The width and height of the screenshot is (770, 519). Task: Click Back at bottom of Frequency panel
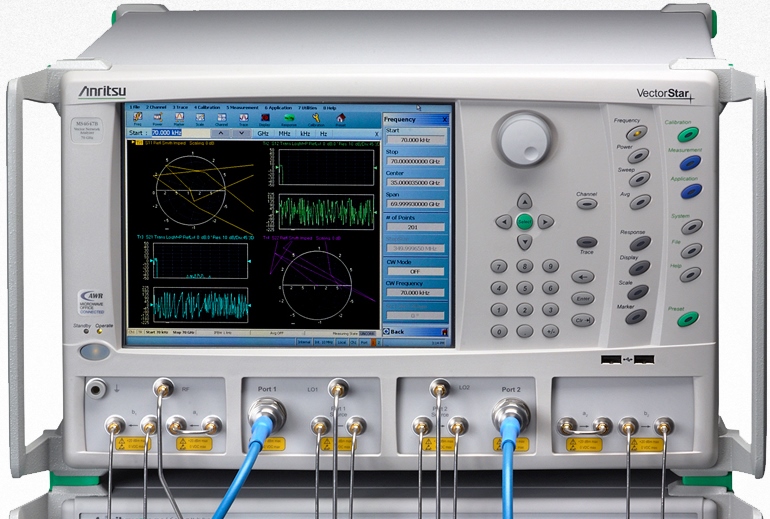coord(397,331)
